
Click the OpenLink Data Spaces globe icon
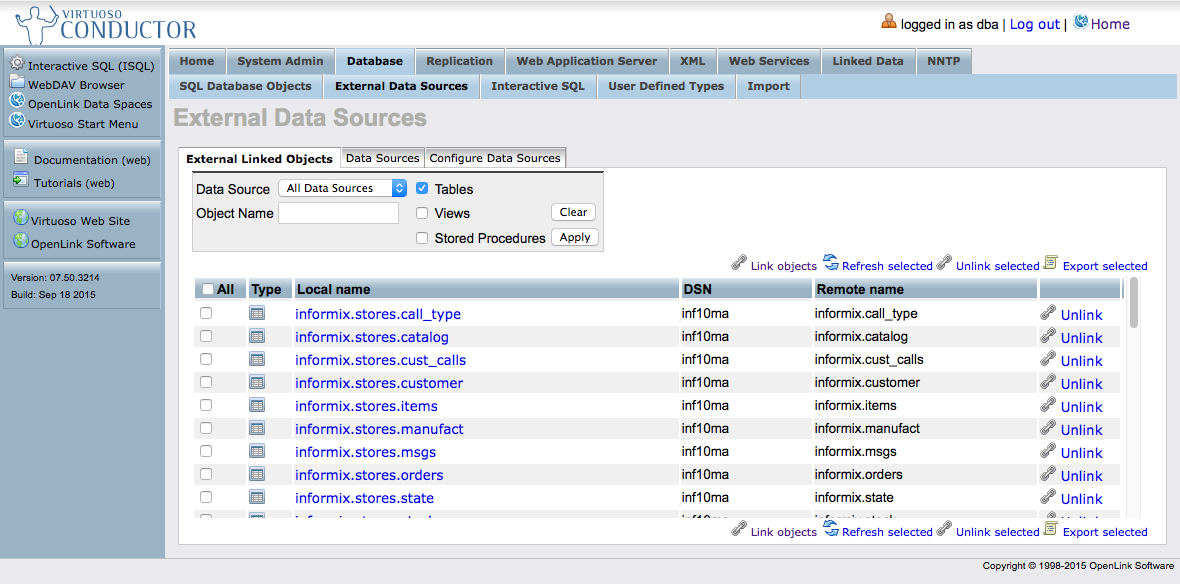point(18,101)
